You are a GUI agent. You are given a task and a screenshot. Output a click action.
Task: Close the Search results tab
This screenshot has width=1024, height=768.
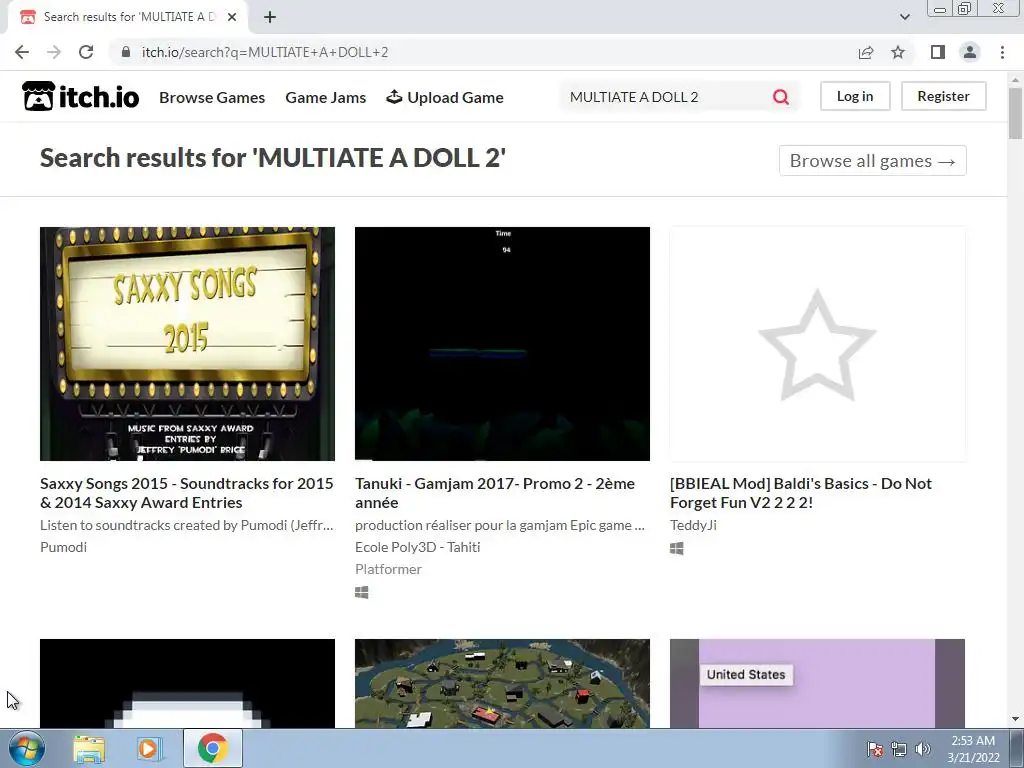pyautogui.click(x=232, y=17)
